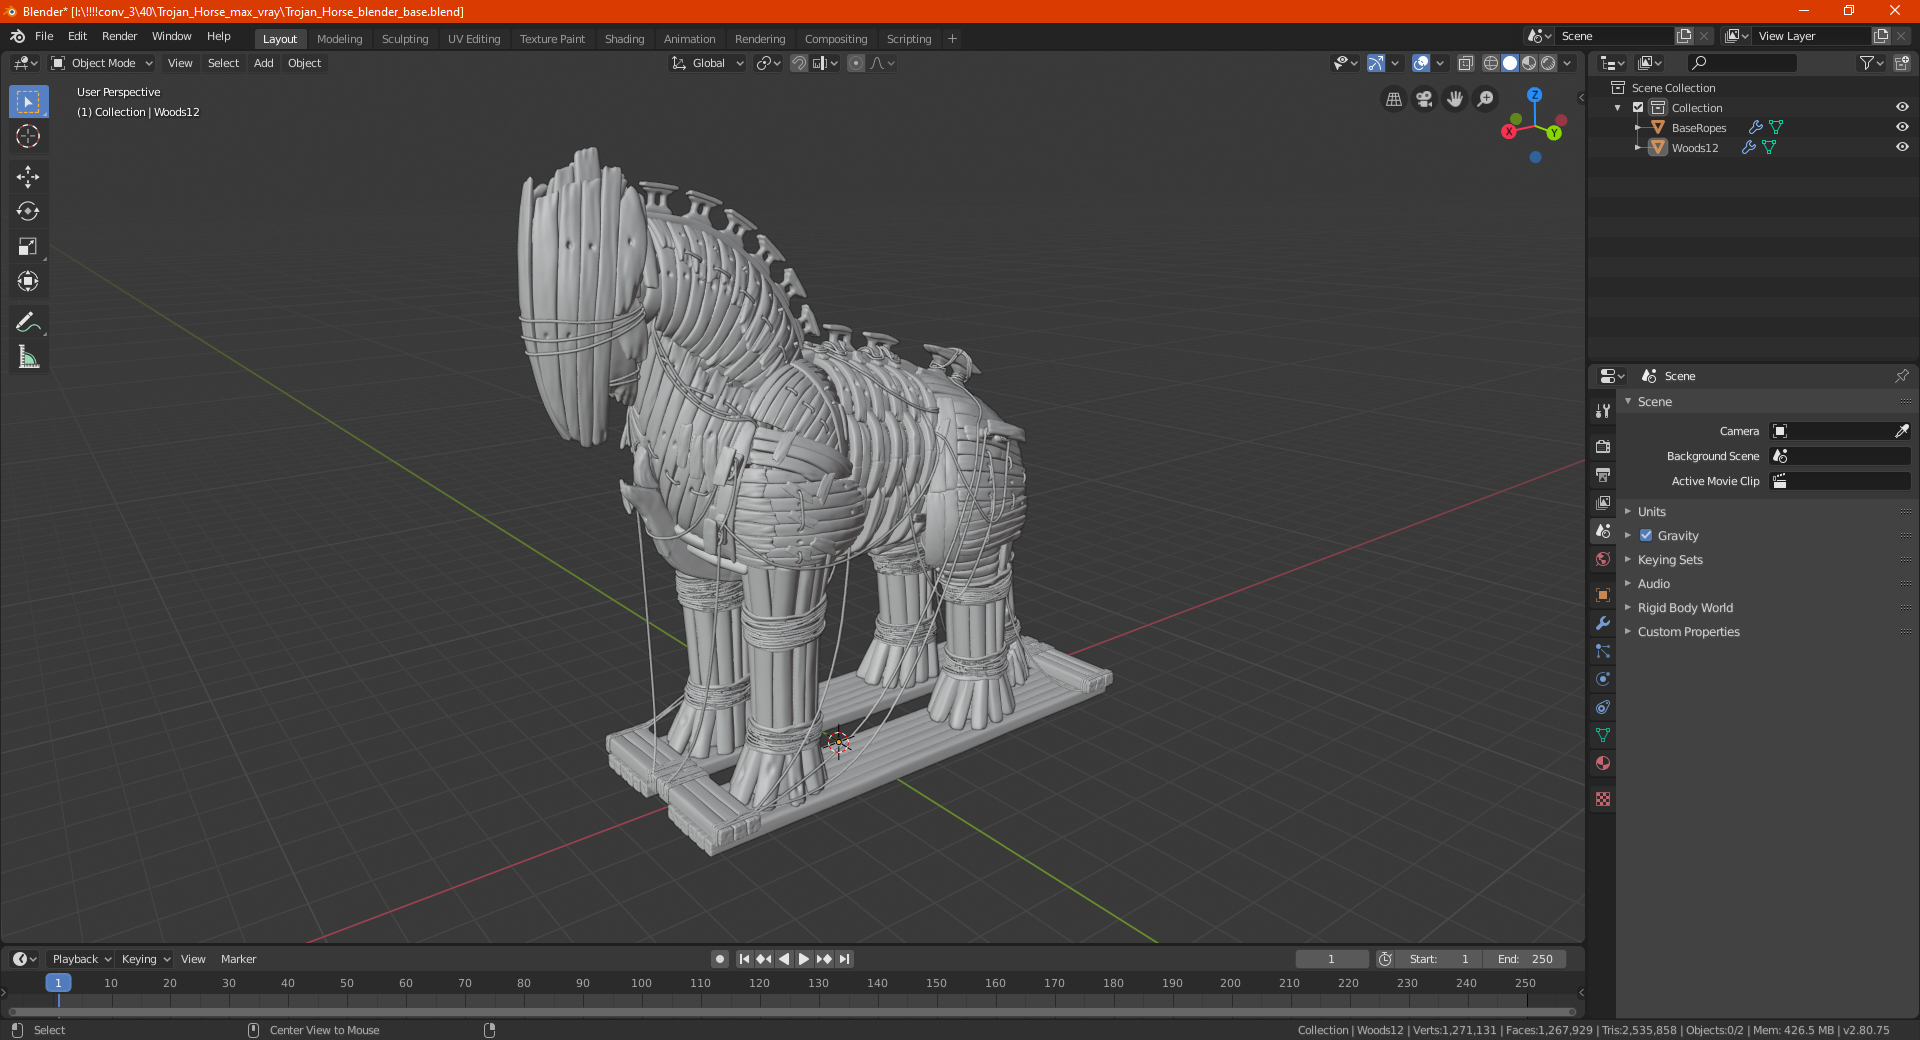
Task: Hide the Woods12 object
Action: click(1902, 147)
